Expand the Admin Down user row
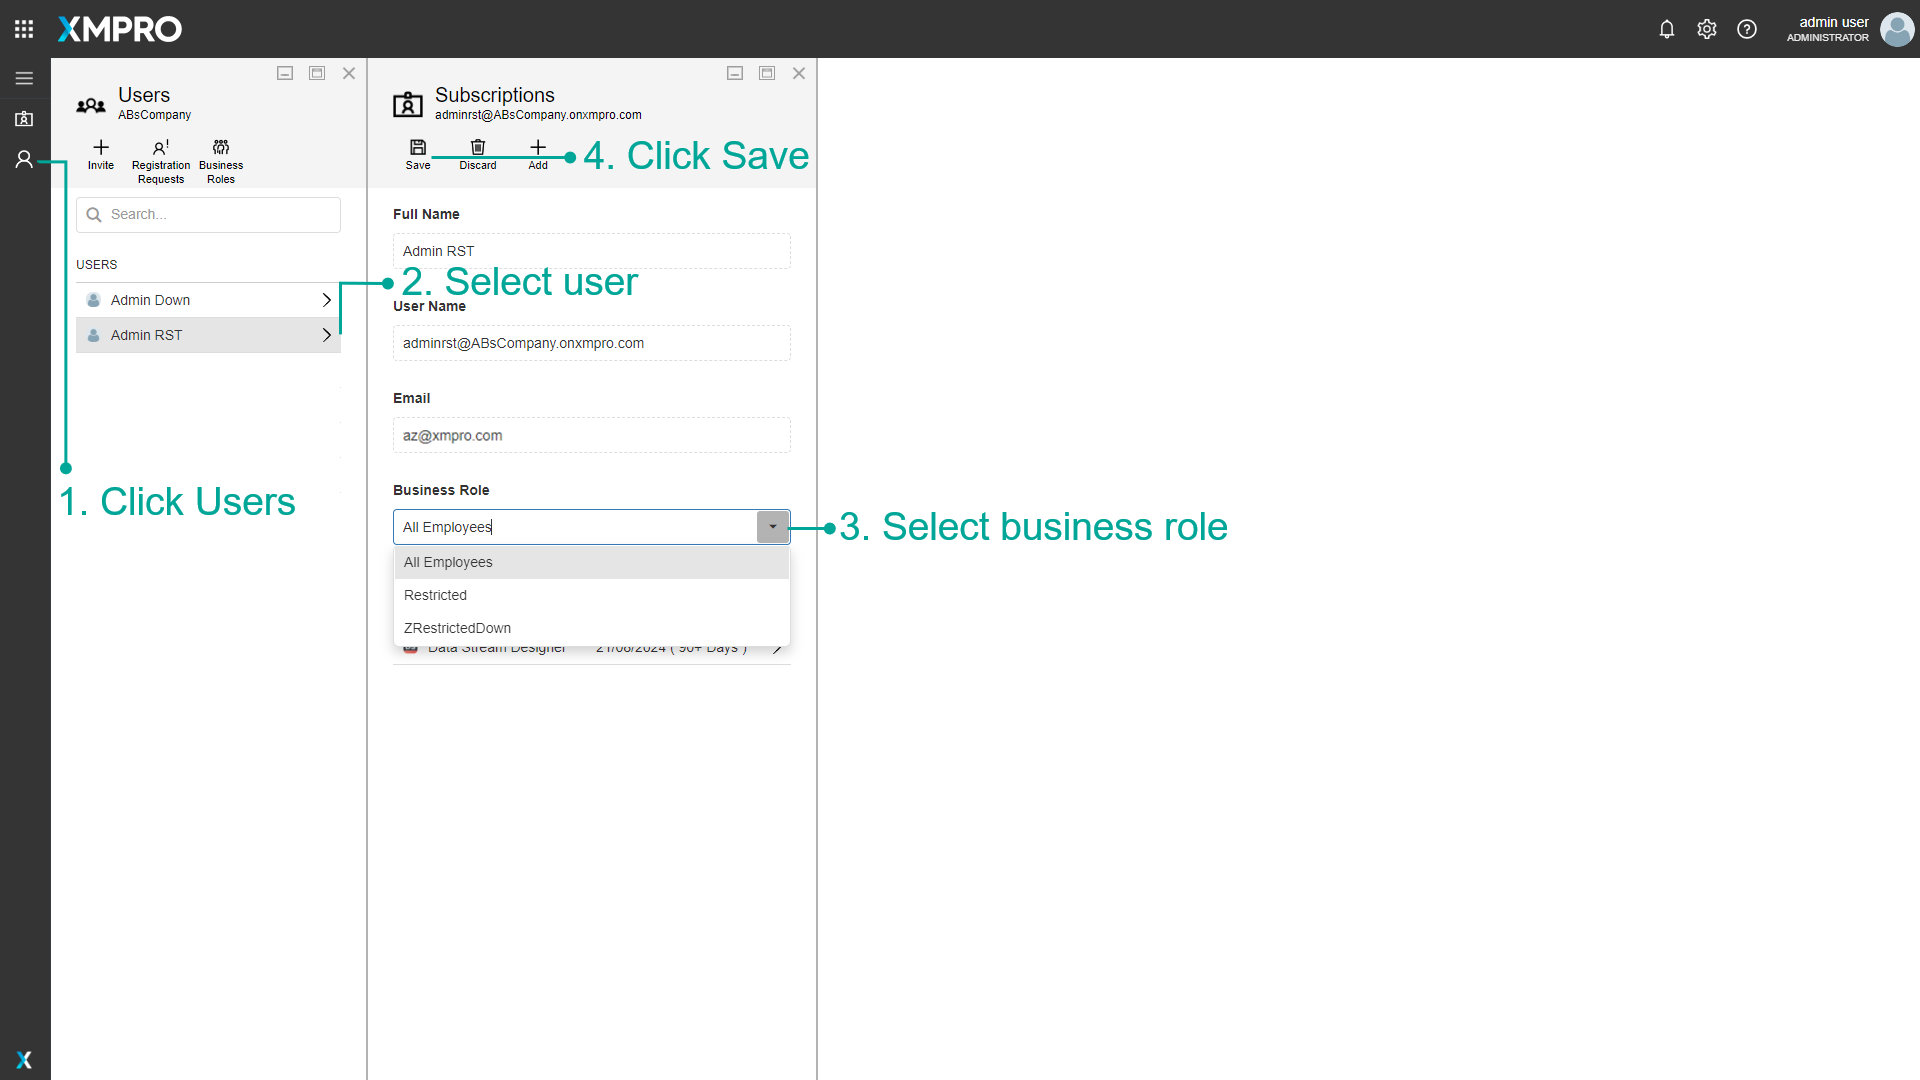Image resolution: width=1920 pixels, height=1080 pixels. tap(326, 300)
